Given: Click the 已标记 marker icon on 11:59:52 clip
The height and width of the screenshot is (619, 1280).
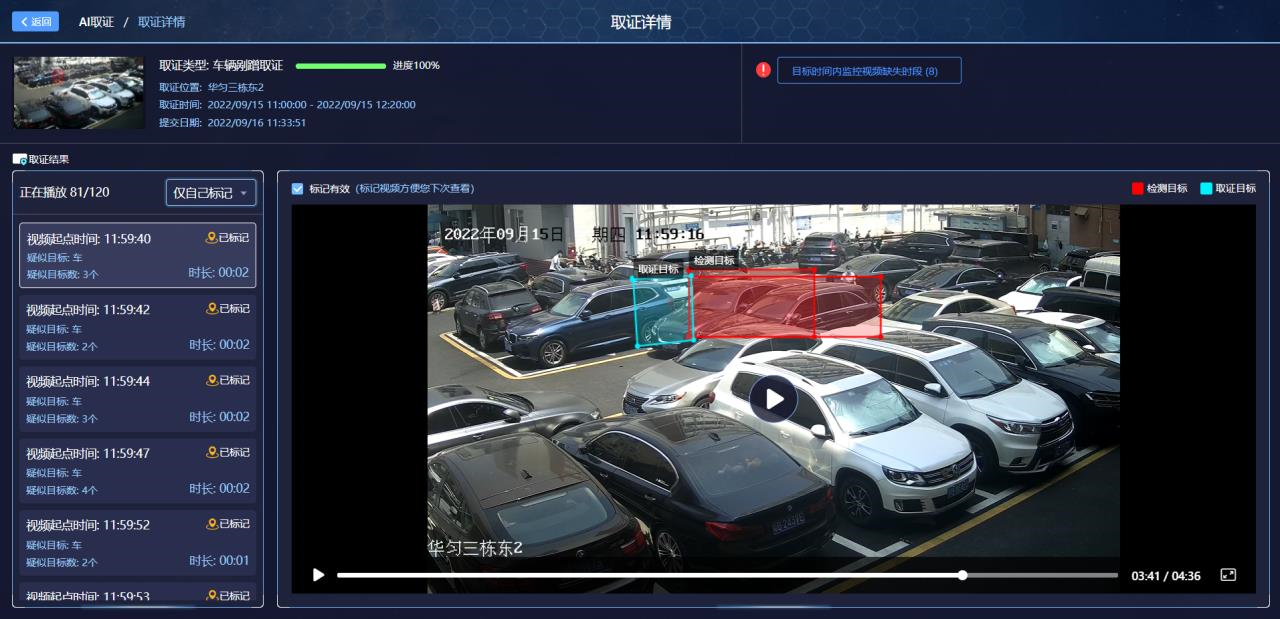Looking at the screenshot, I should click(x=211, y=524).
